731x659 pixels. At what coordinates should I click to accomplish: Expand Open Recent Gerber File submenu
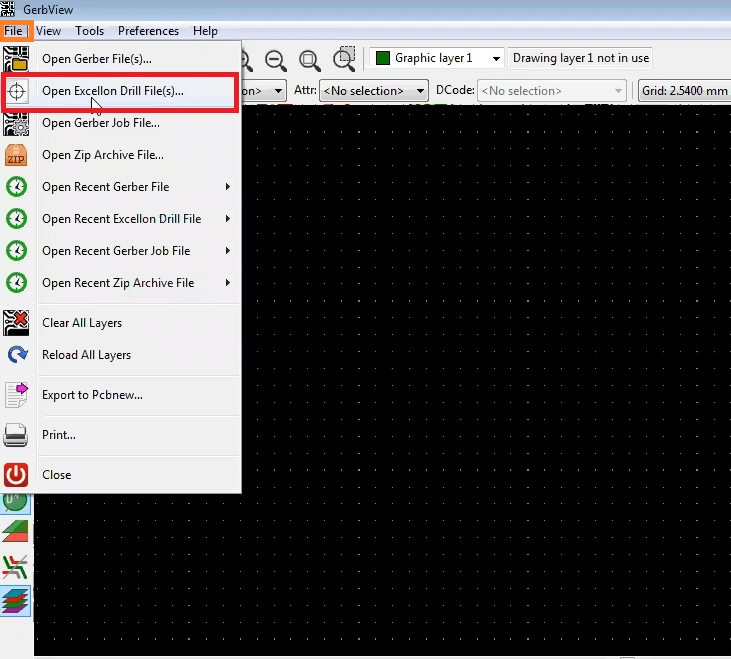click(121, 187)
